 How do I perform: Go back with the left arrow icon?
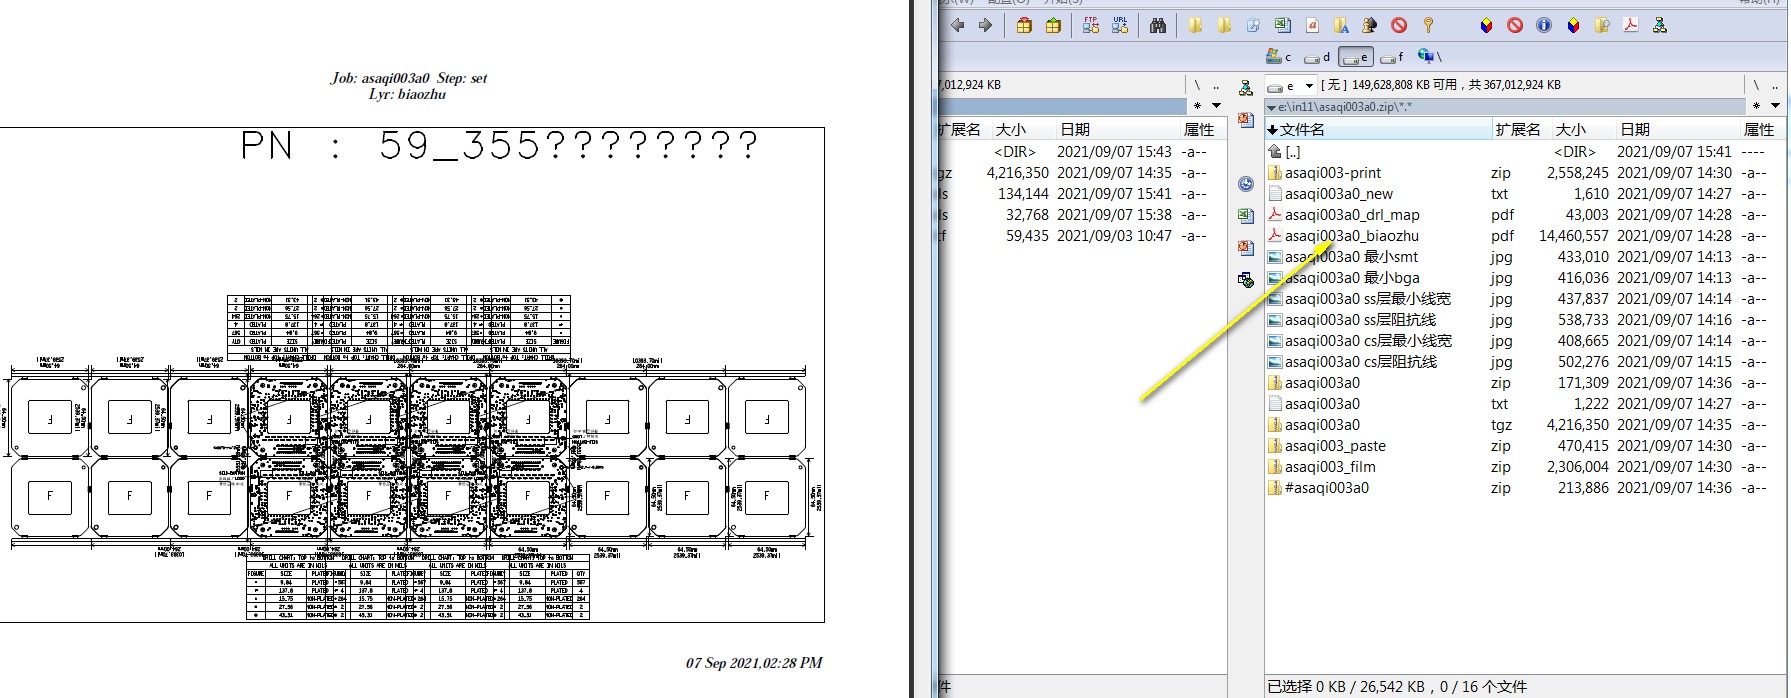[958, 26]
